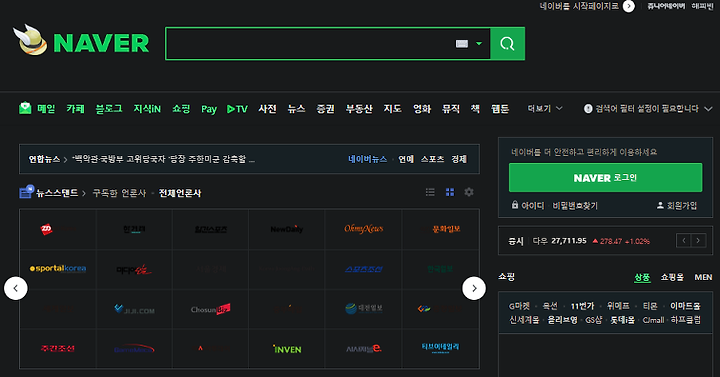Open the 뮤직 menu

(x=451, y=109)
